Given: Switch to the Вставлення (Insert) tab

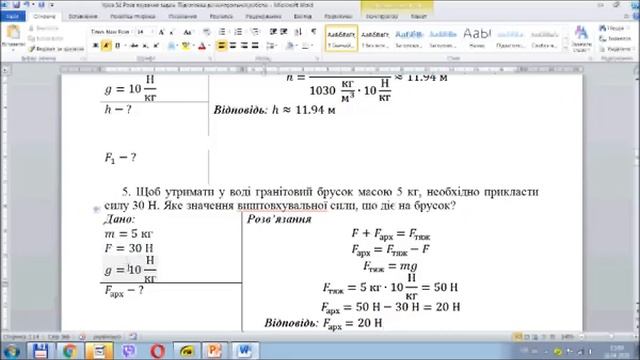Looking at the screenshot, I should [83, 16].
